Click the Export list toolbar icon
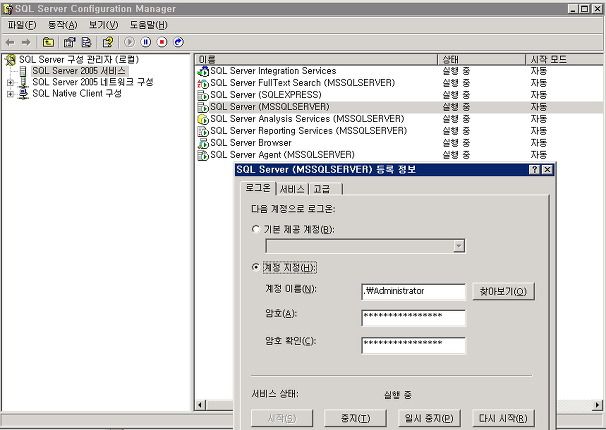 click(x=86, y=42)
